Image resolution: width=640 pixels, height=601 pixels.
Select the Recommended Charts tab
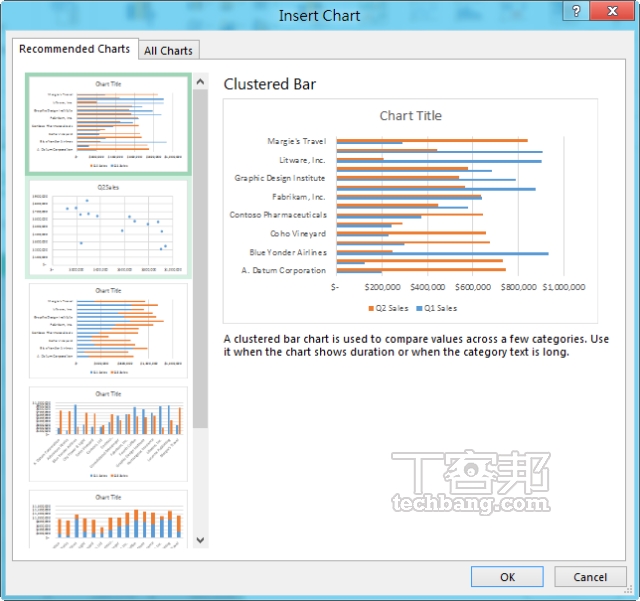75,49
